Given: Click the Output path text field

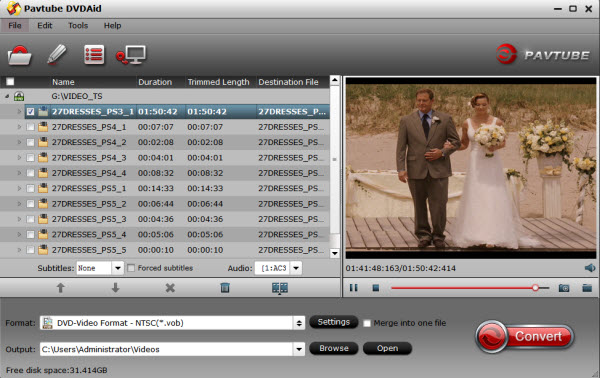Looking at the screenshot, I should click(x=166, y=349).
